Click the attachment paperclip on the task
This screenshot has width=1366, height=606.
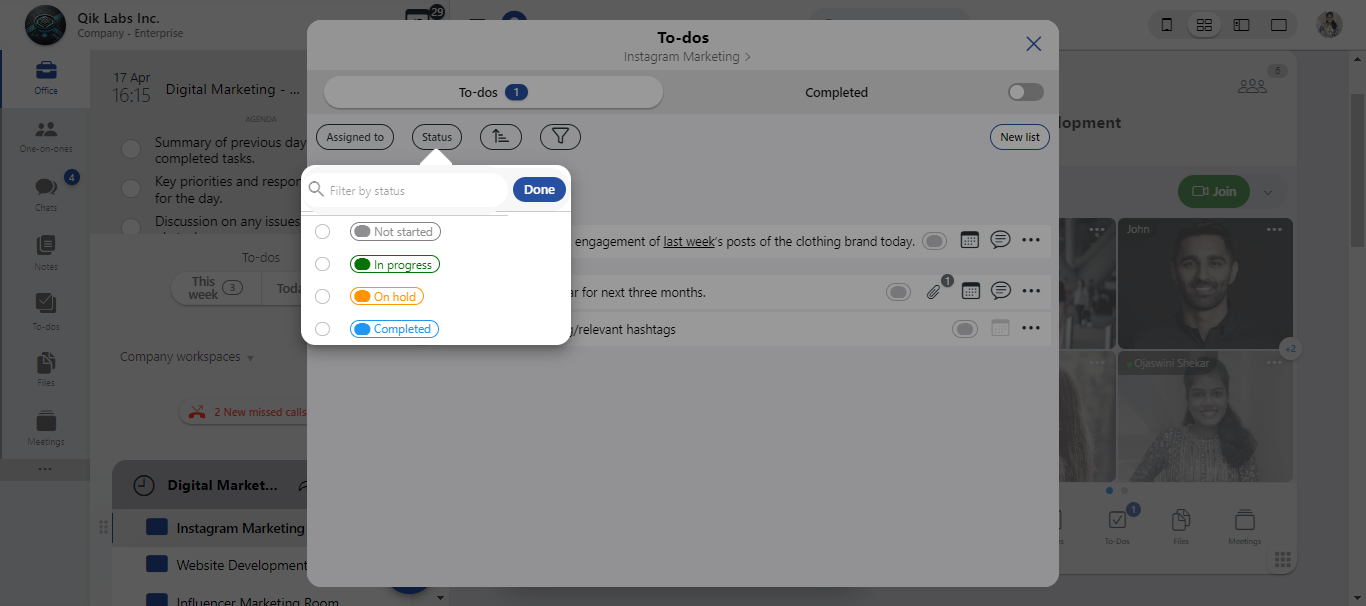(933, 292)
